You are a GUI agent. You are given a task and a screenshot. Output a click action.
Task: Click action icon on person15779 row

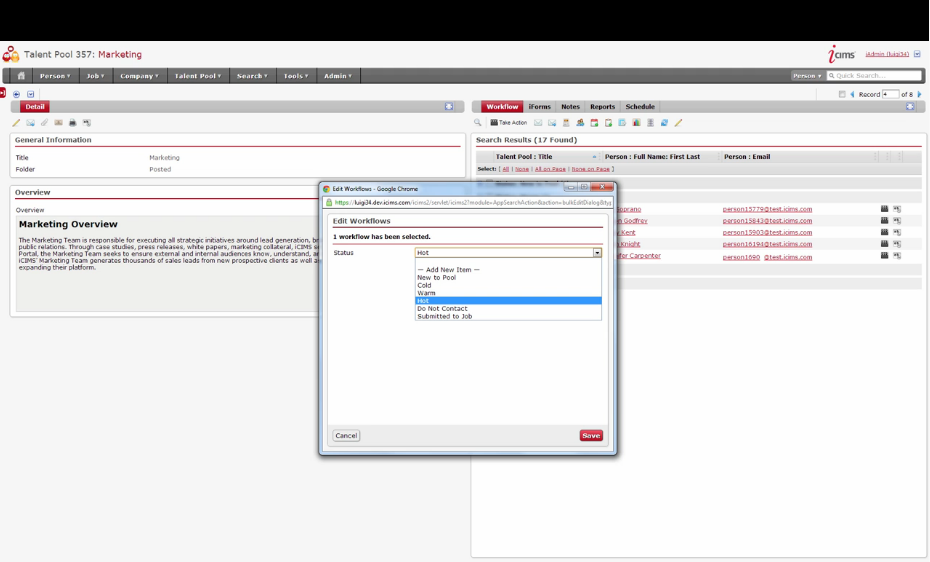tap(884, 209)
